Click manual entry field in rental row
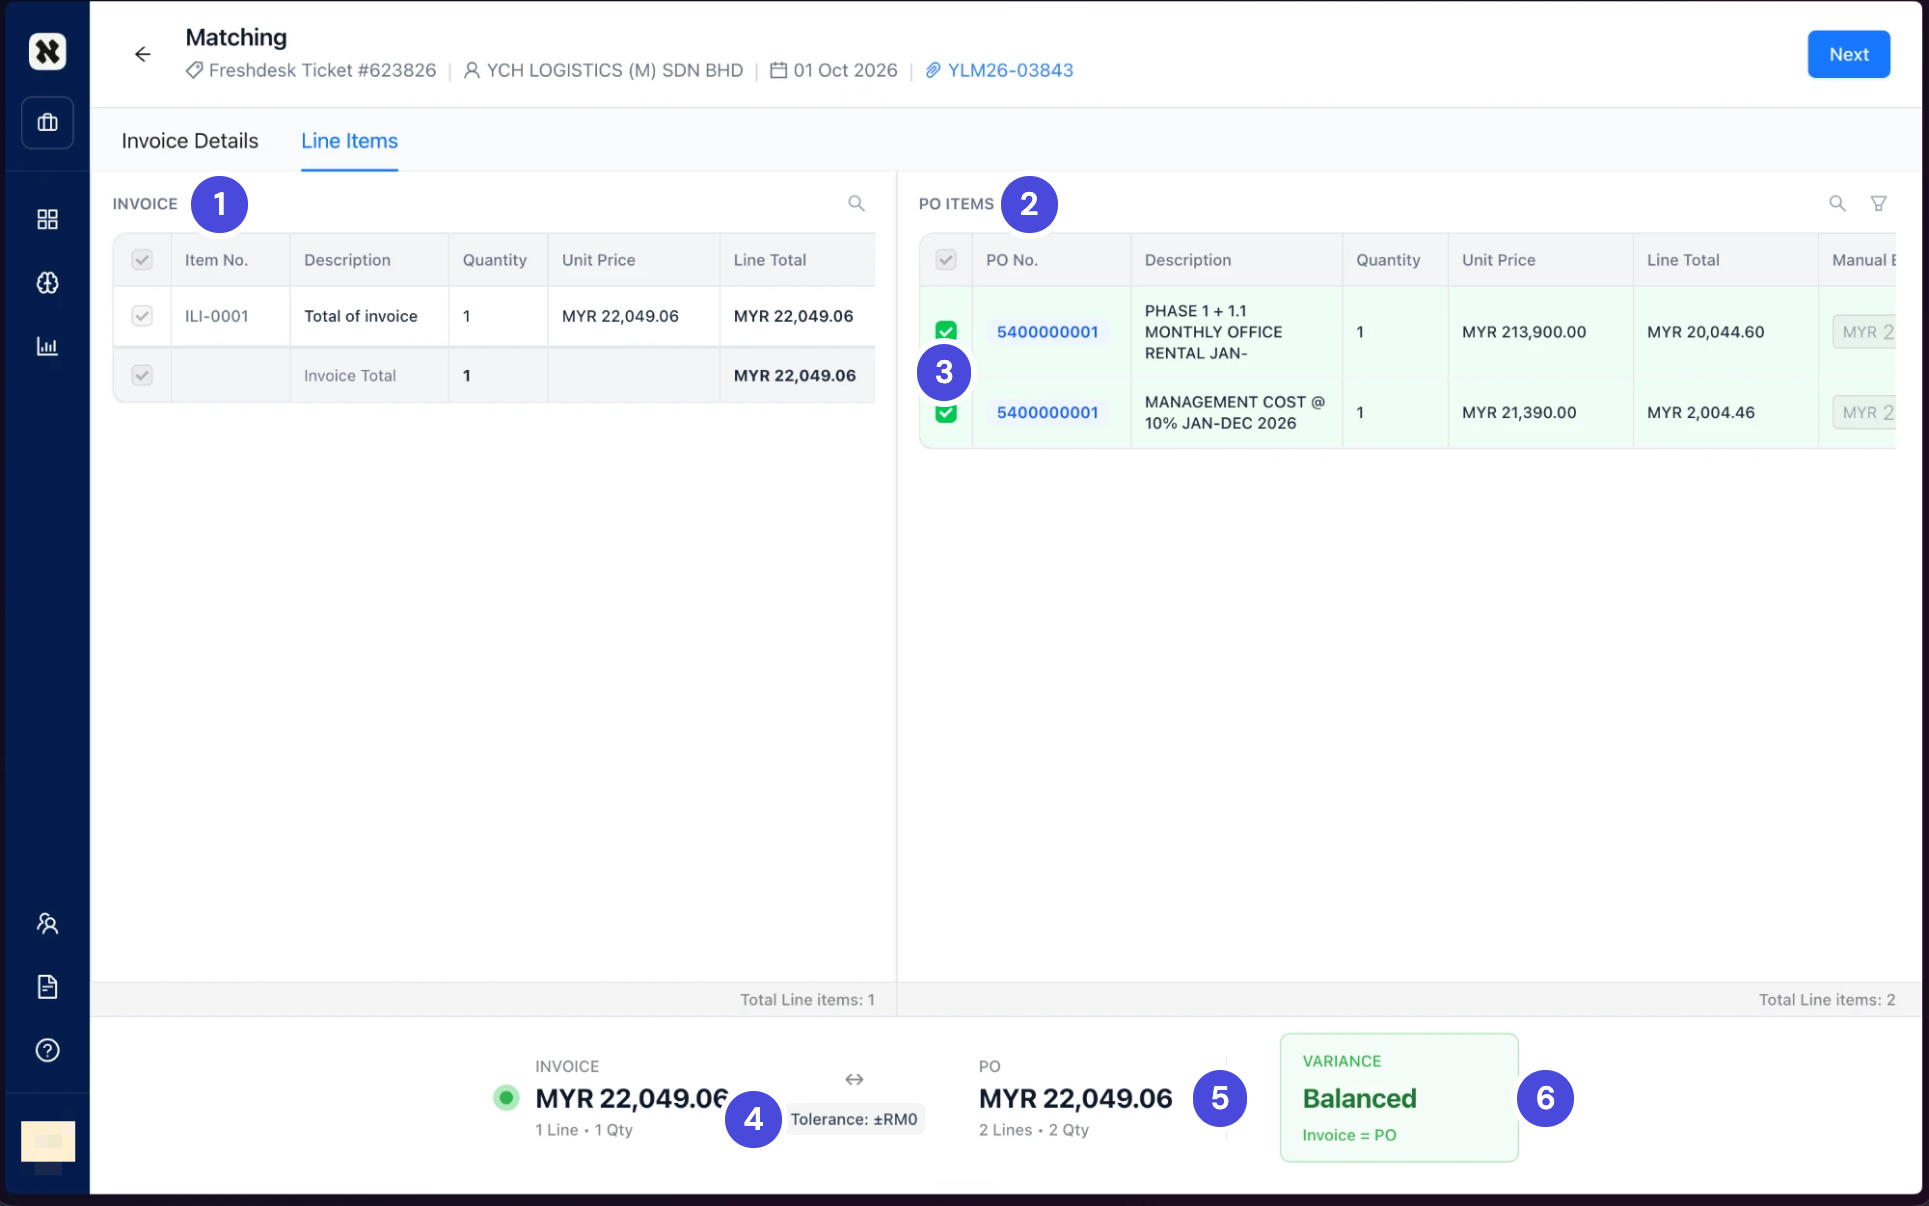This screenshot has height=1206, width=1929. [1864, 332]
